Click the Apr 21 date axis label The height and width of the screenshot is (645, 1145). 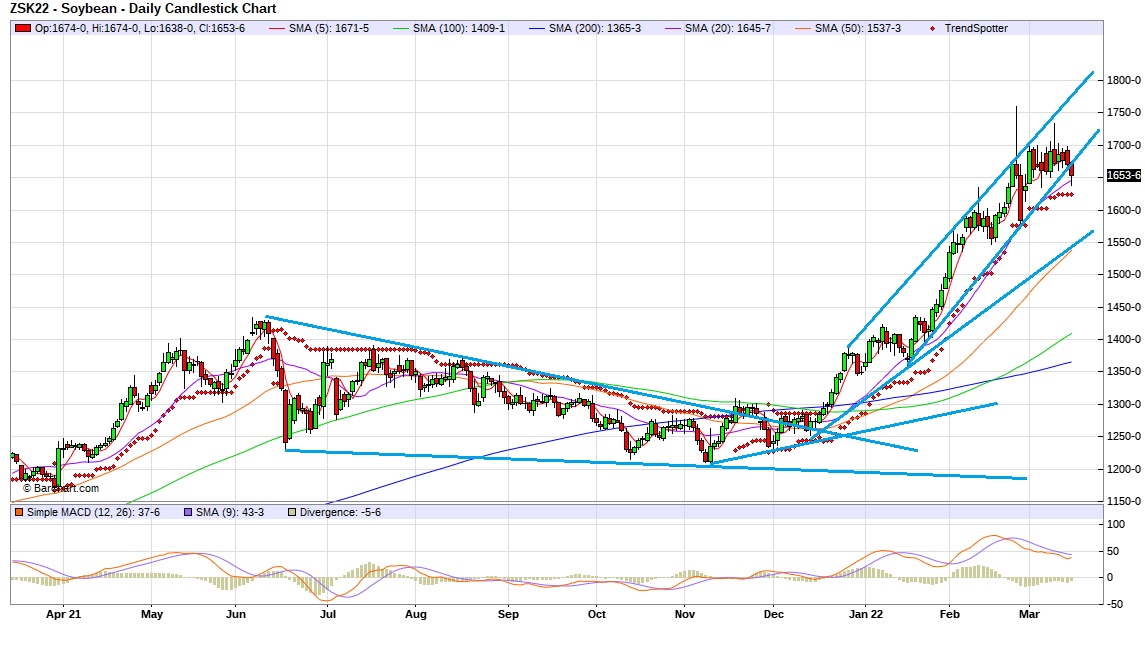pos(62,615)
